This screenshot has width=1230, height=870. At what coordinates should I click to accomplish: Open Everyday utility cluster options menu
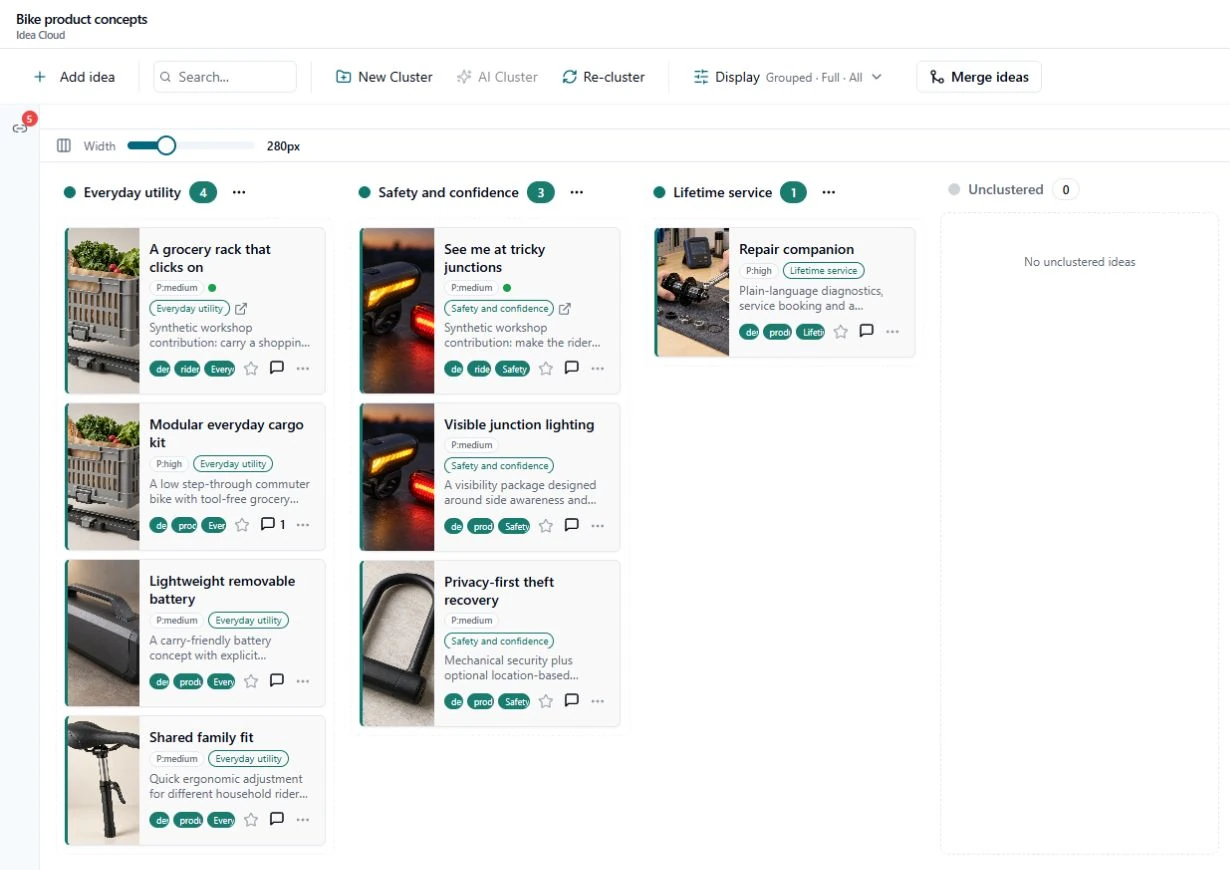point(239,192)
